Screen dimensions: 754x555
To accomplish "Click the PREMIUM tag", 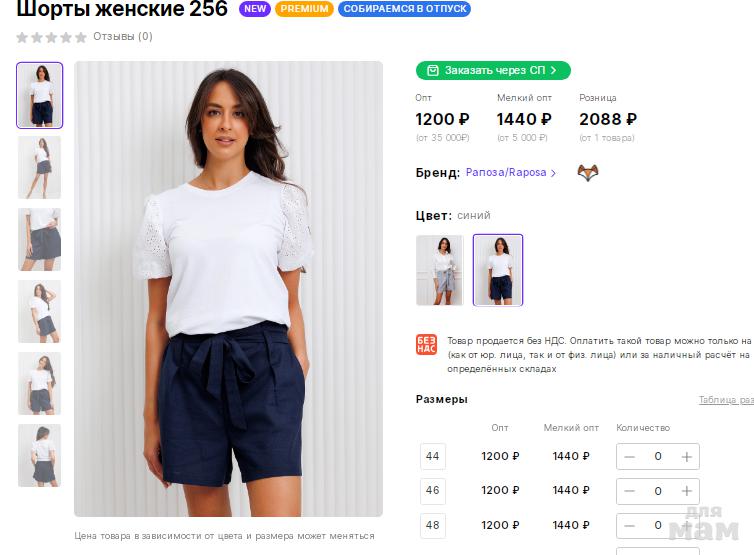I will click(x=304, y=9).
